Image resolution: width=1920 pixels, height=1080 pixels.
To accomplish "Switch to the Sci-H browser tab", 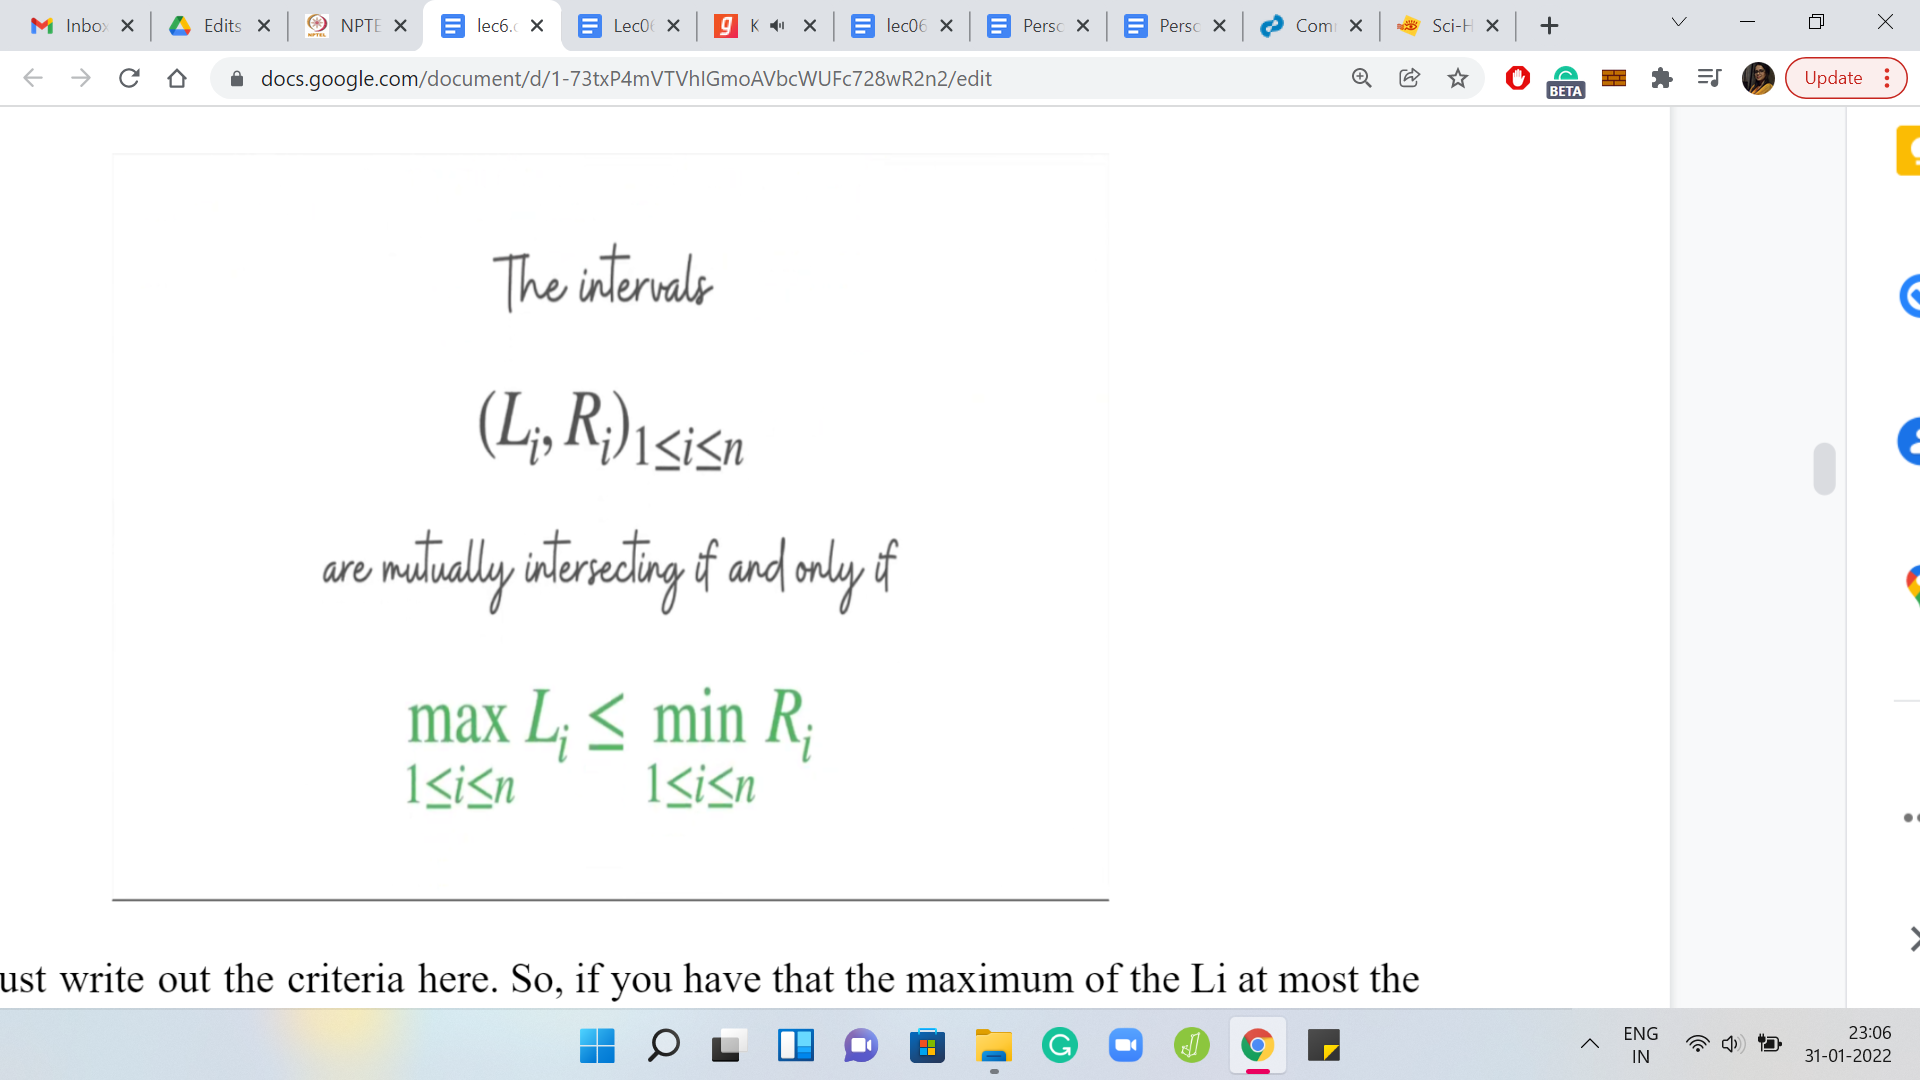I will point(1440,26).
